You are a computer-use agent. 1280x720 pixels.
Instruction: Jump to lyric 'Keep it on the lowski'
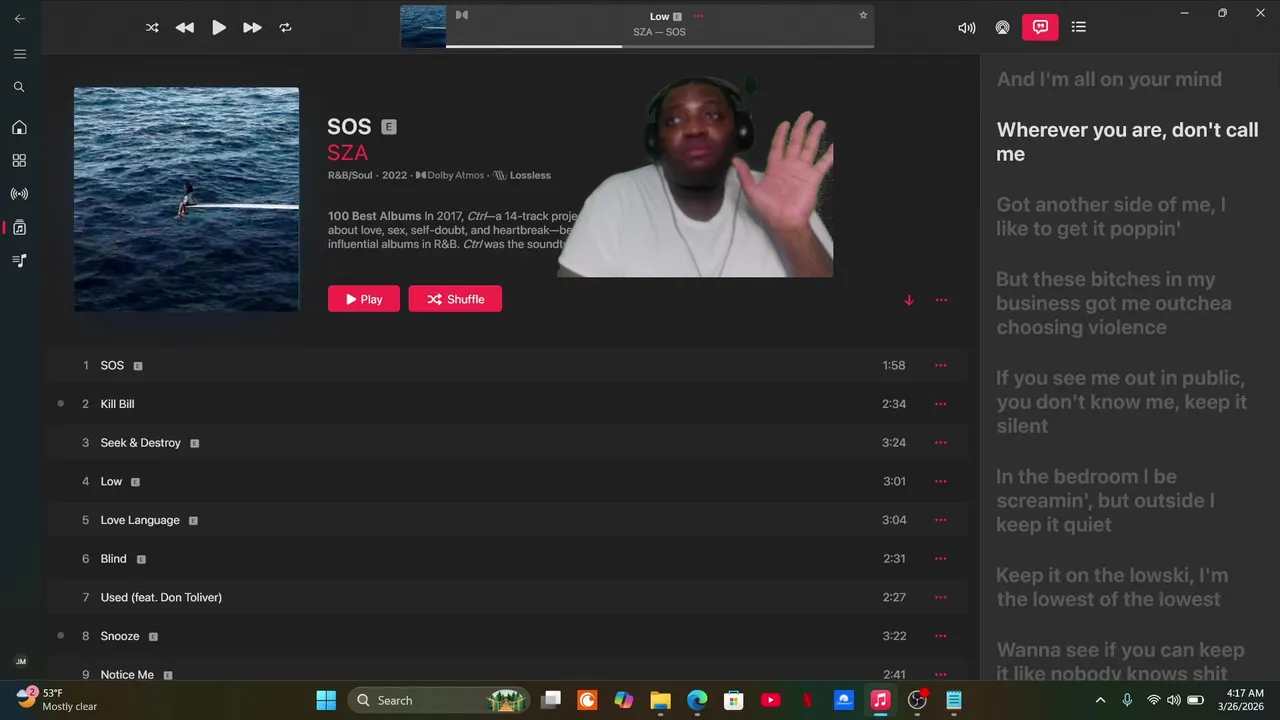[1112, 587]
